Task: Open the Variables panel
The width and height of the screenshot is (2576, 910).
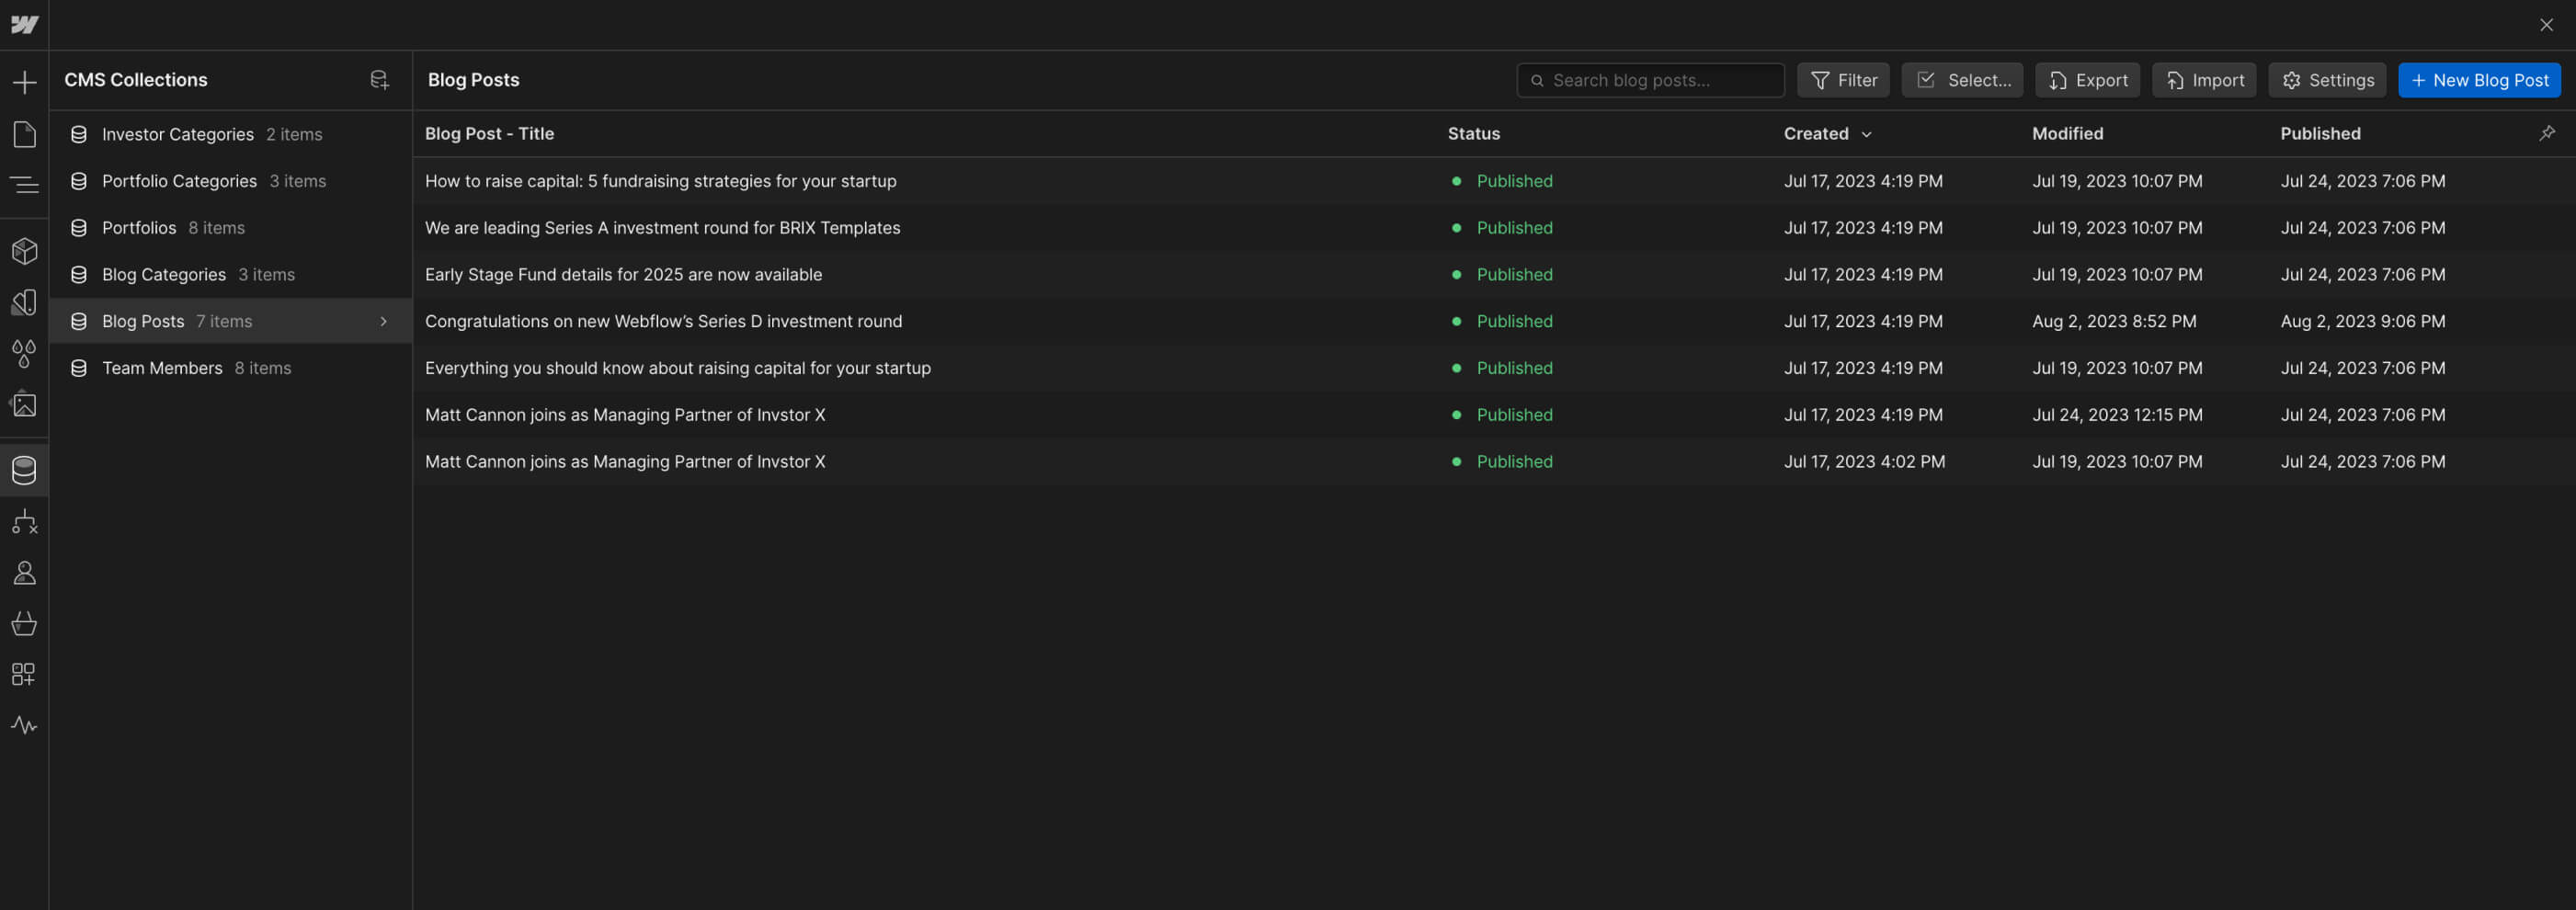Action: [24, 353]
